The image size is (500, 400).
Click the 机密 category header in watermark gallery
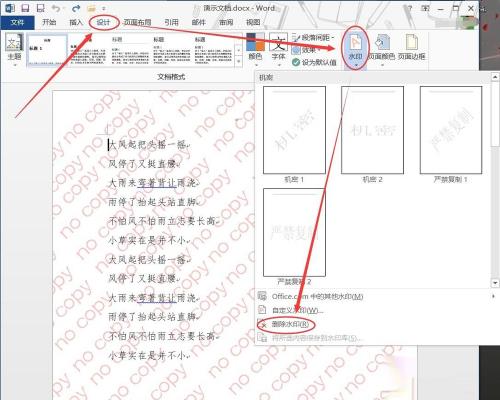point(266,77)
